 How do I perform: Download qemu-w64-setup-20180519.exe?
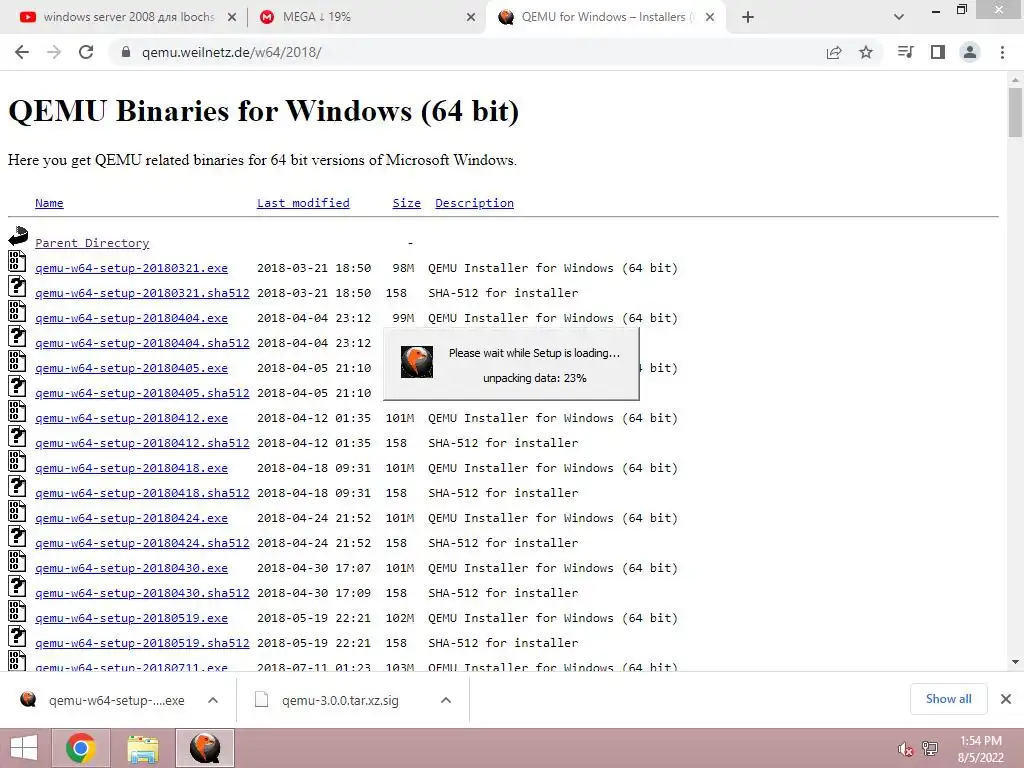(x=131, y=618)
